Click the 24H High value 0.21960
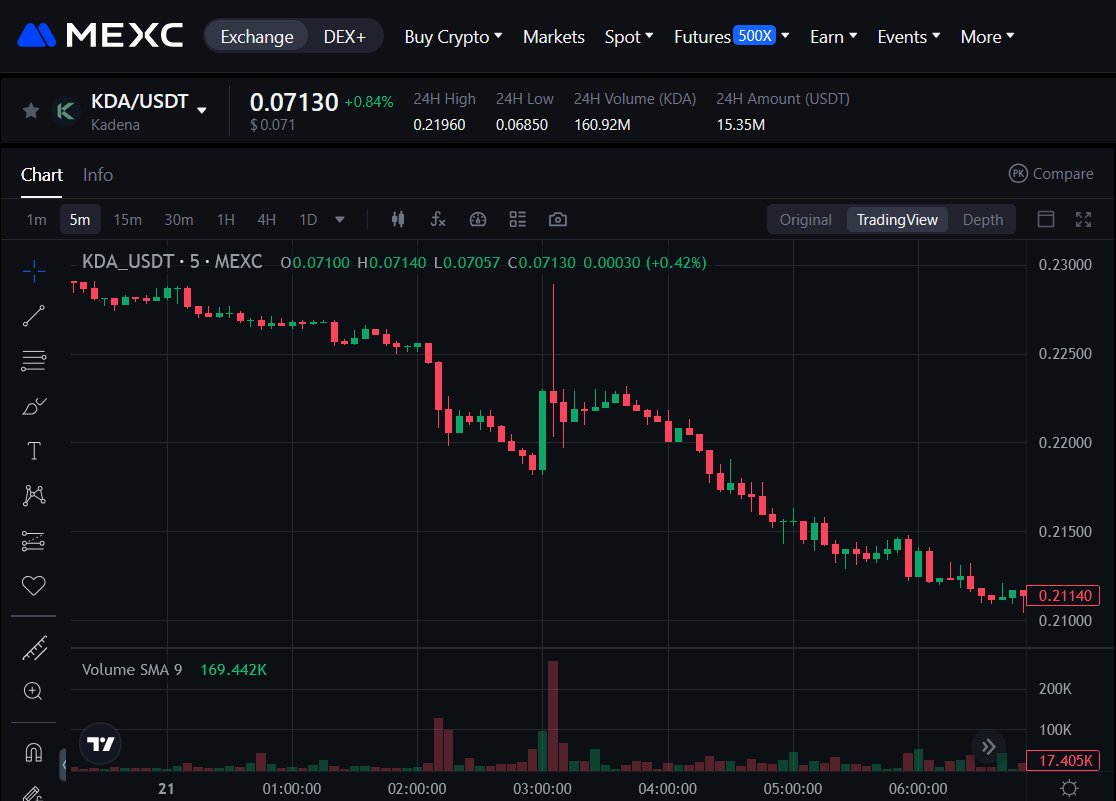 click(x=439, y=125)
